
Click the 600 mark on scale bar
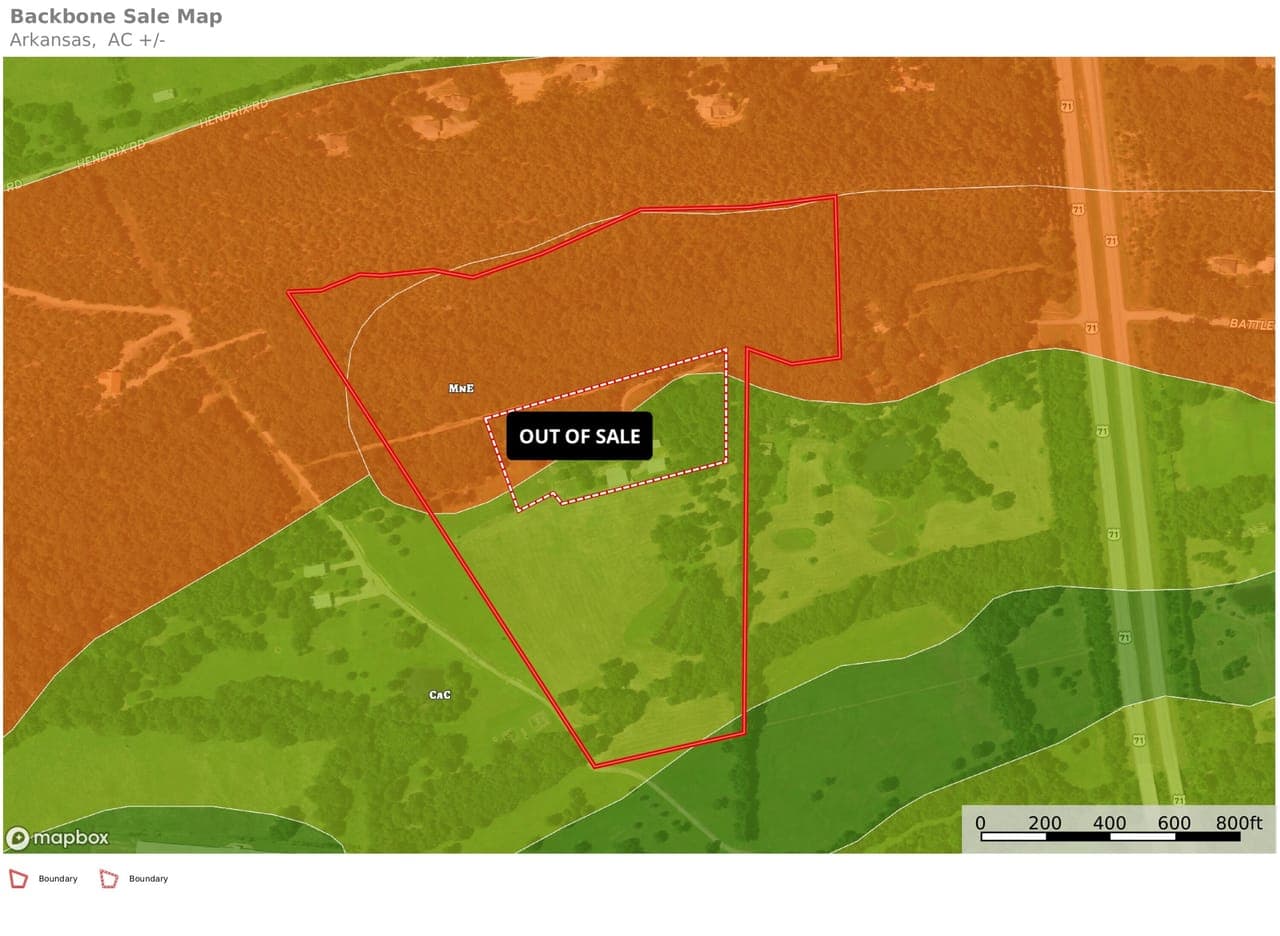pos(1174,822)
